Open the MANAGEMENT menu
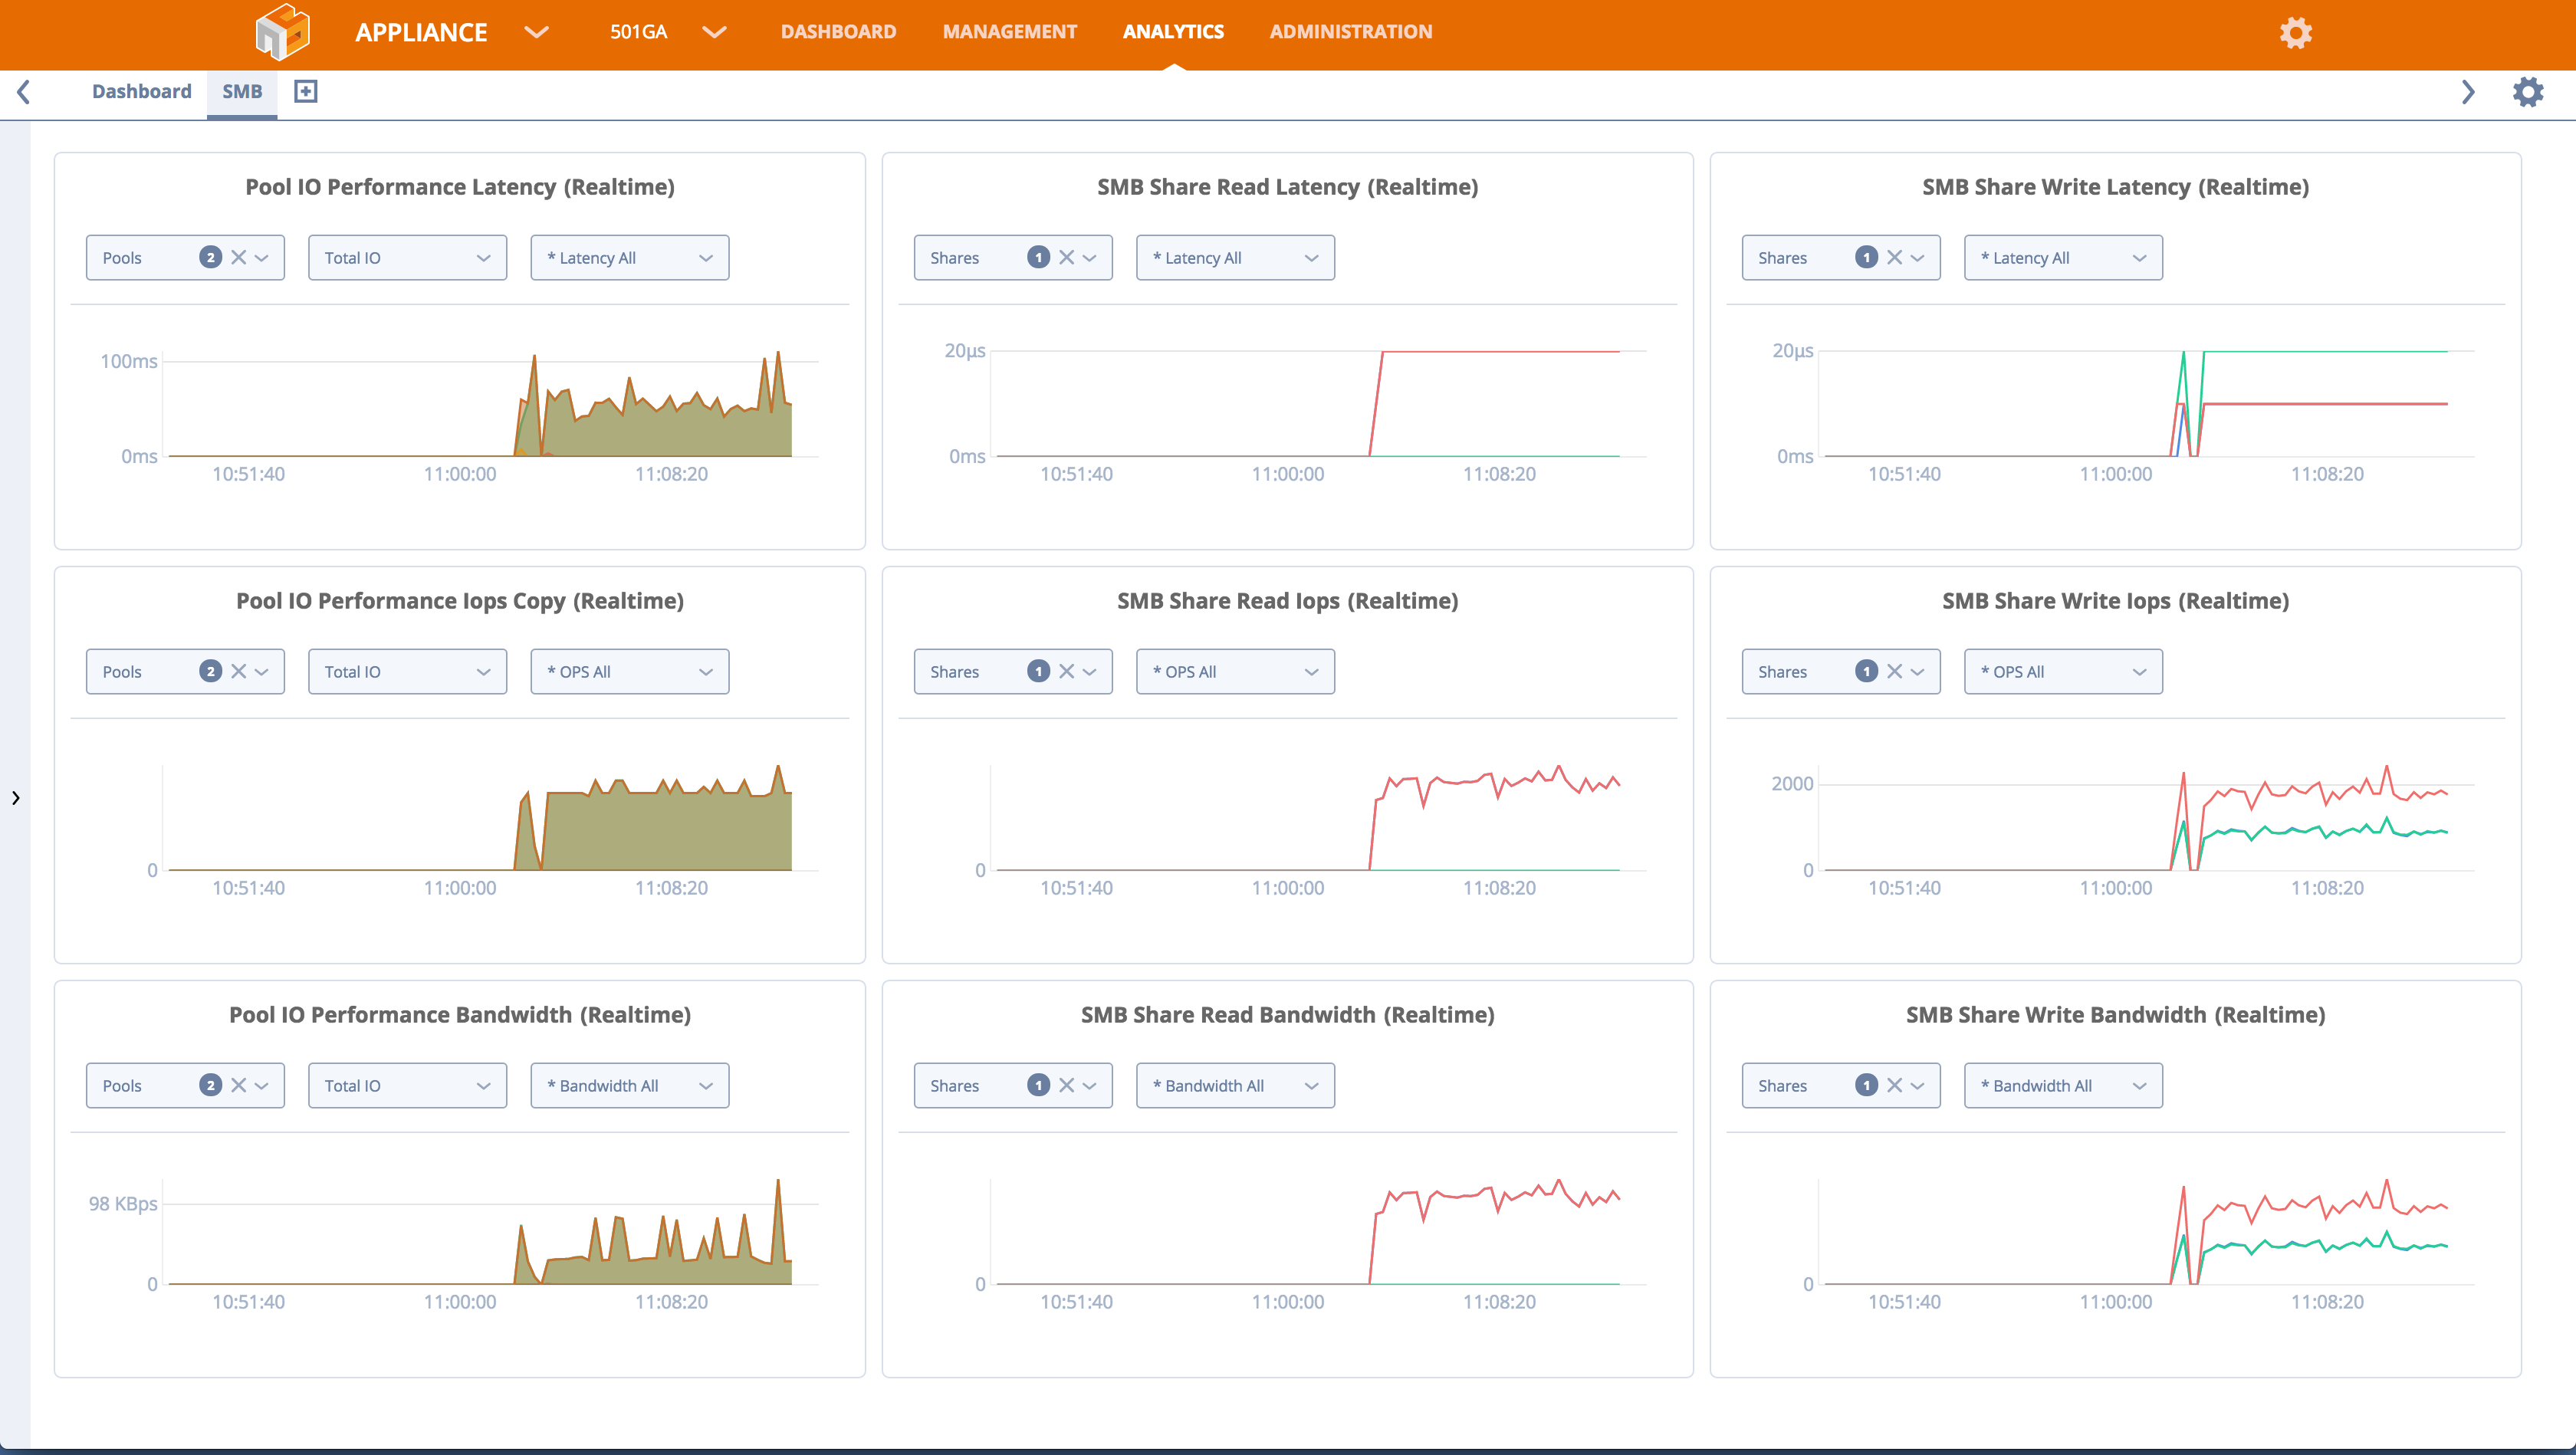The image size is (2576, 1455). coord(1009,32)
